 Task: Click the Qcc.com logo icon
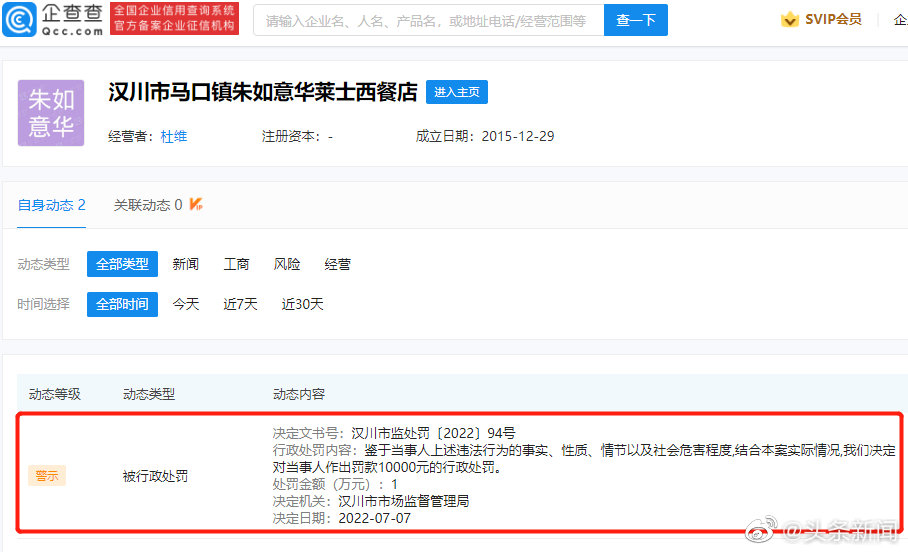tap(20, 19)
